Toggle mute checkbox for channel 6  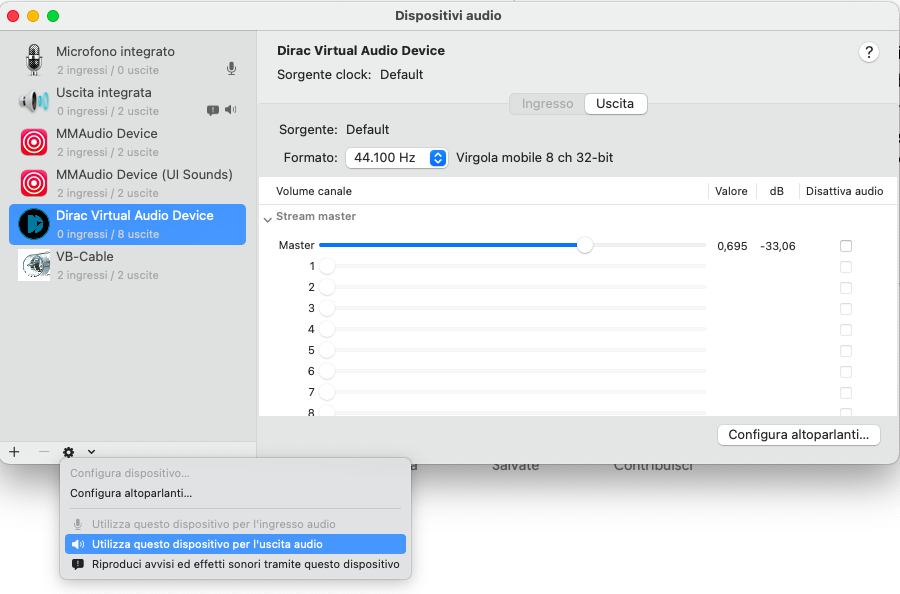click(x=845, y=372)
